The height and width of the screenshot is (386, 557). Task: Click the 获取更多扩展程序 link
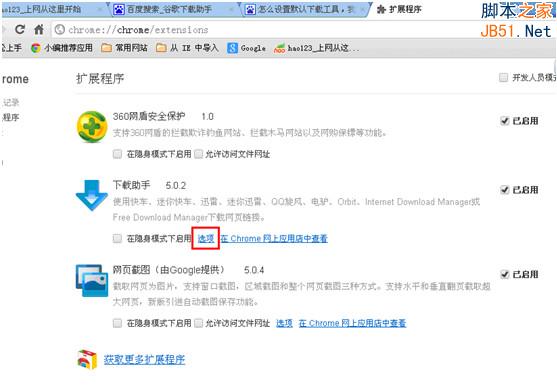pyautogui.click(x=145, y=359)
